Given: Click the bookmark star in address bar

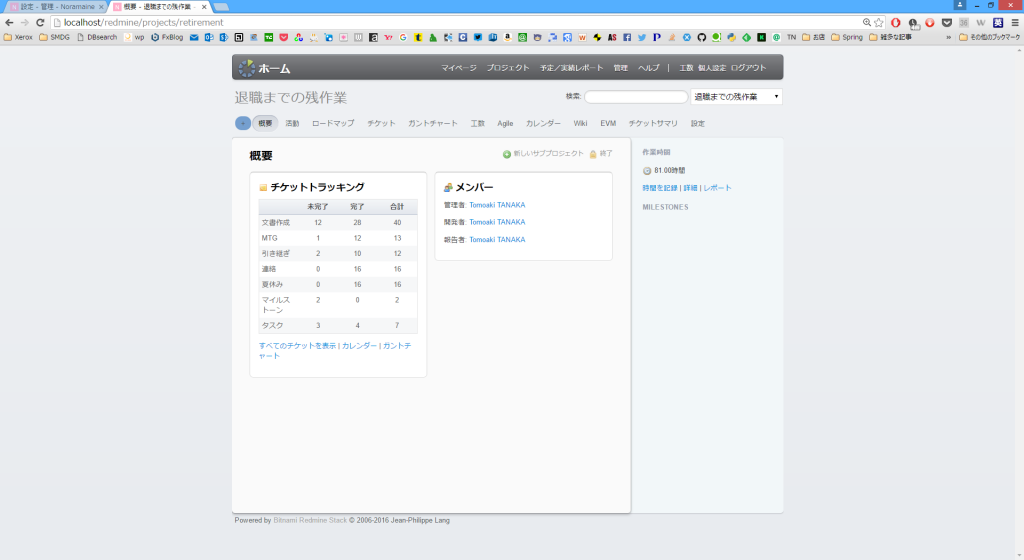Looking at the screenshot, I should coord(879,22).
